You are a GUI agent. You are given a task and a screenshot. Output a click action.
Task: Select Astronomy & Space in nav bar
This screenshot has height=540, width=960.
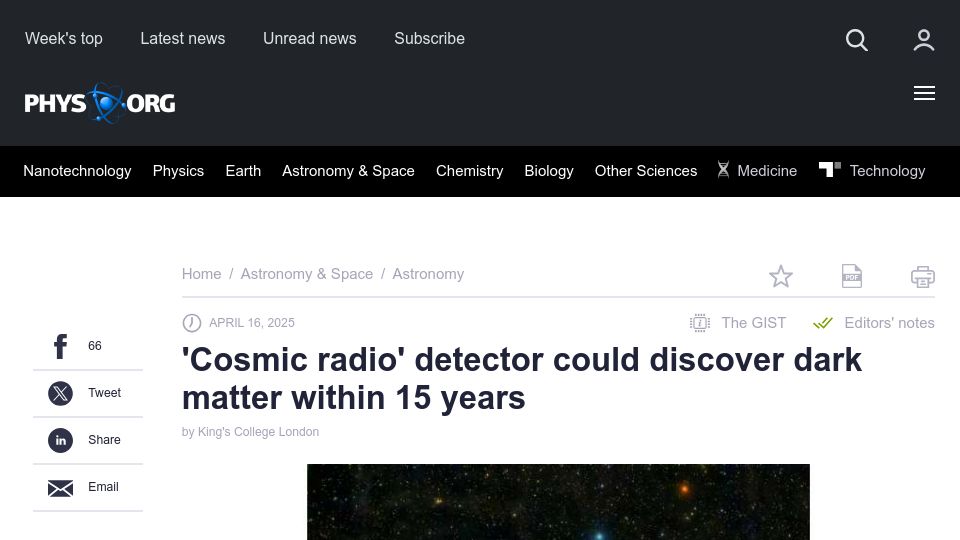348,171
